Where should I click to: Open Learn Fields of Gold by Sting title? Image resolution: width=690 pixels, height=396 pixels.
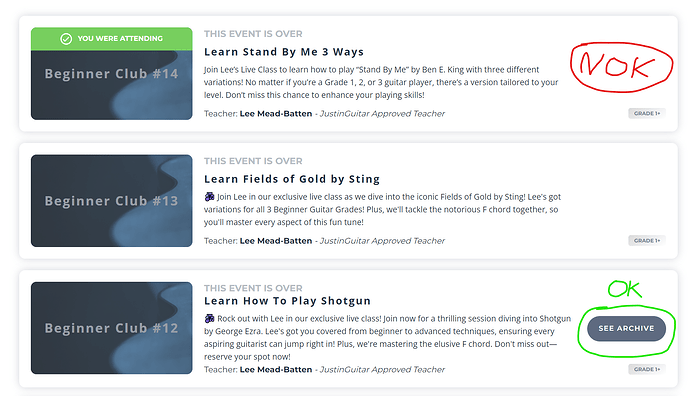coord(292,179)
